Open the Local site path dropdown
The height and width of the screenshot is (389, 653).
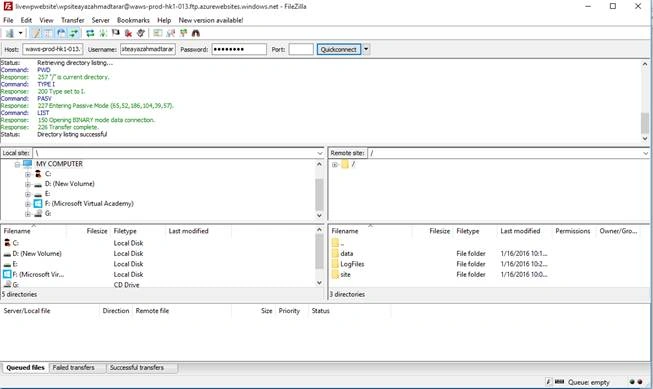(320, 153)
